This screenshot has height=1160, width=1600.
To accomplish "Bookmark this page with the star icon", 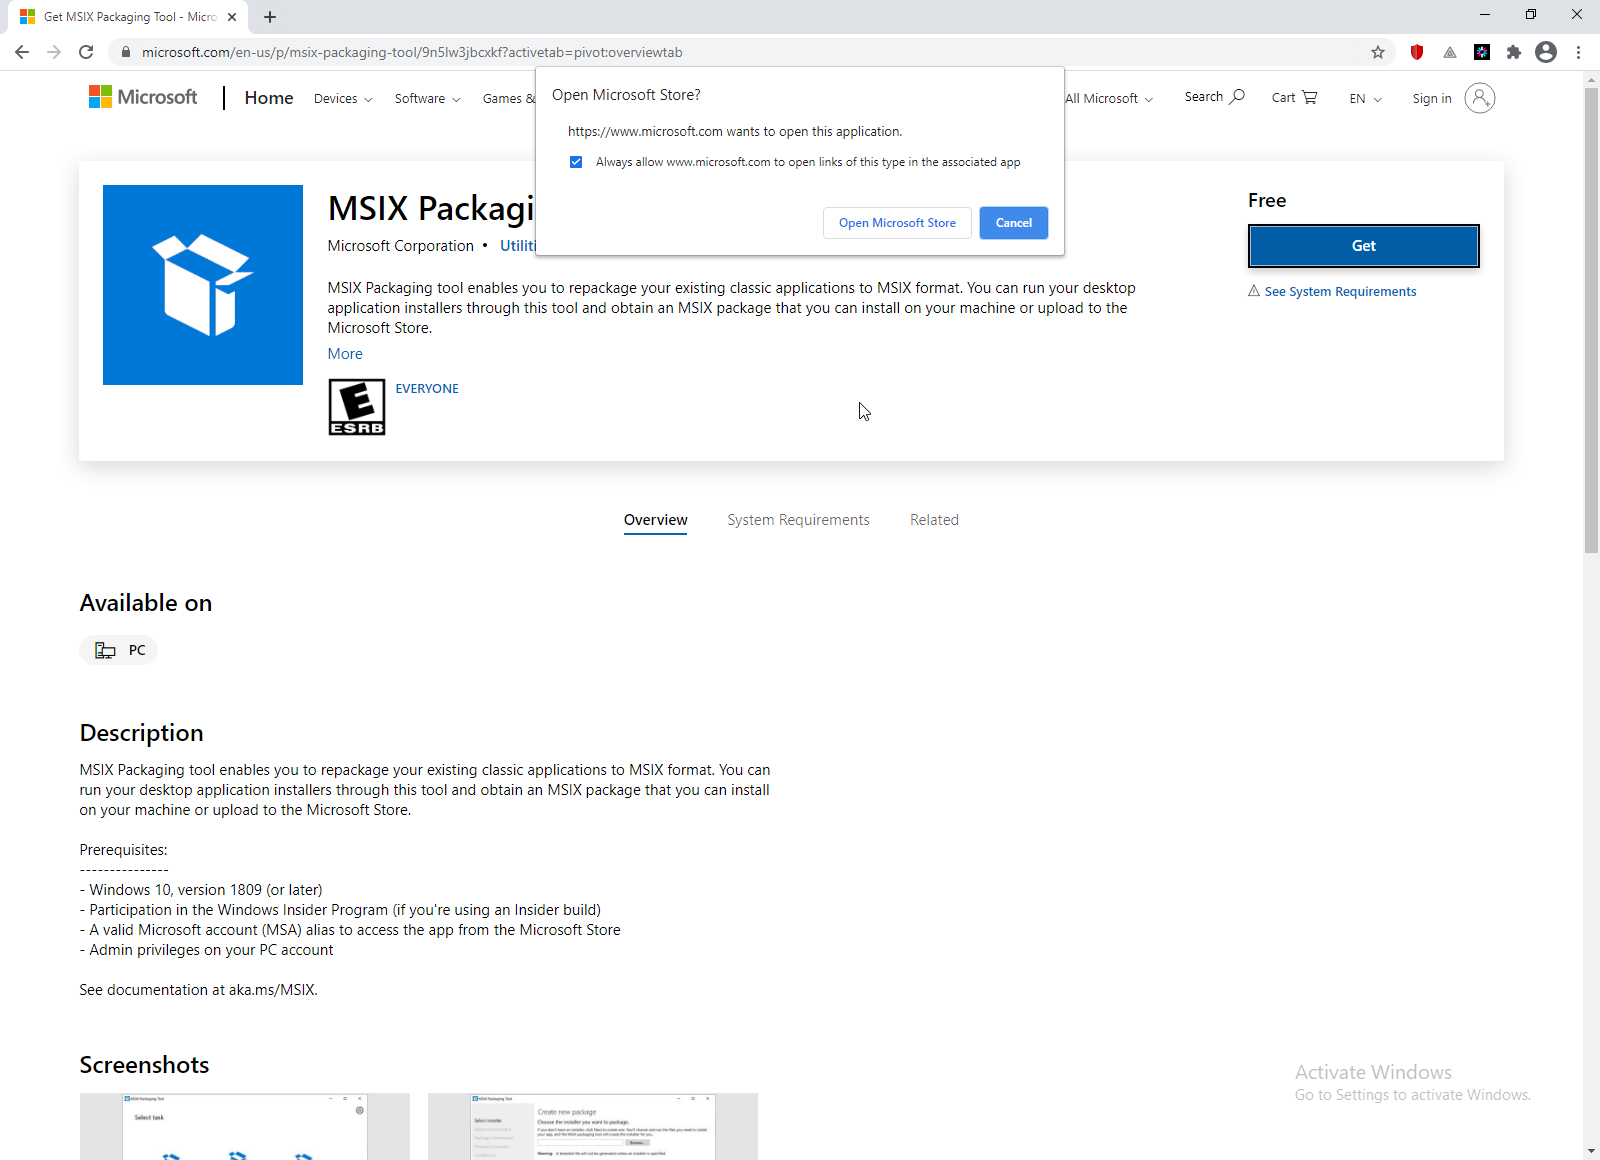I will click(x=1378, y=52).
